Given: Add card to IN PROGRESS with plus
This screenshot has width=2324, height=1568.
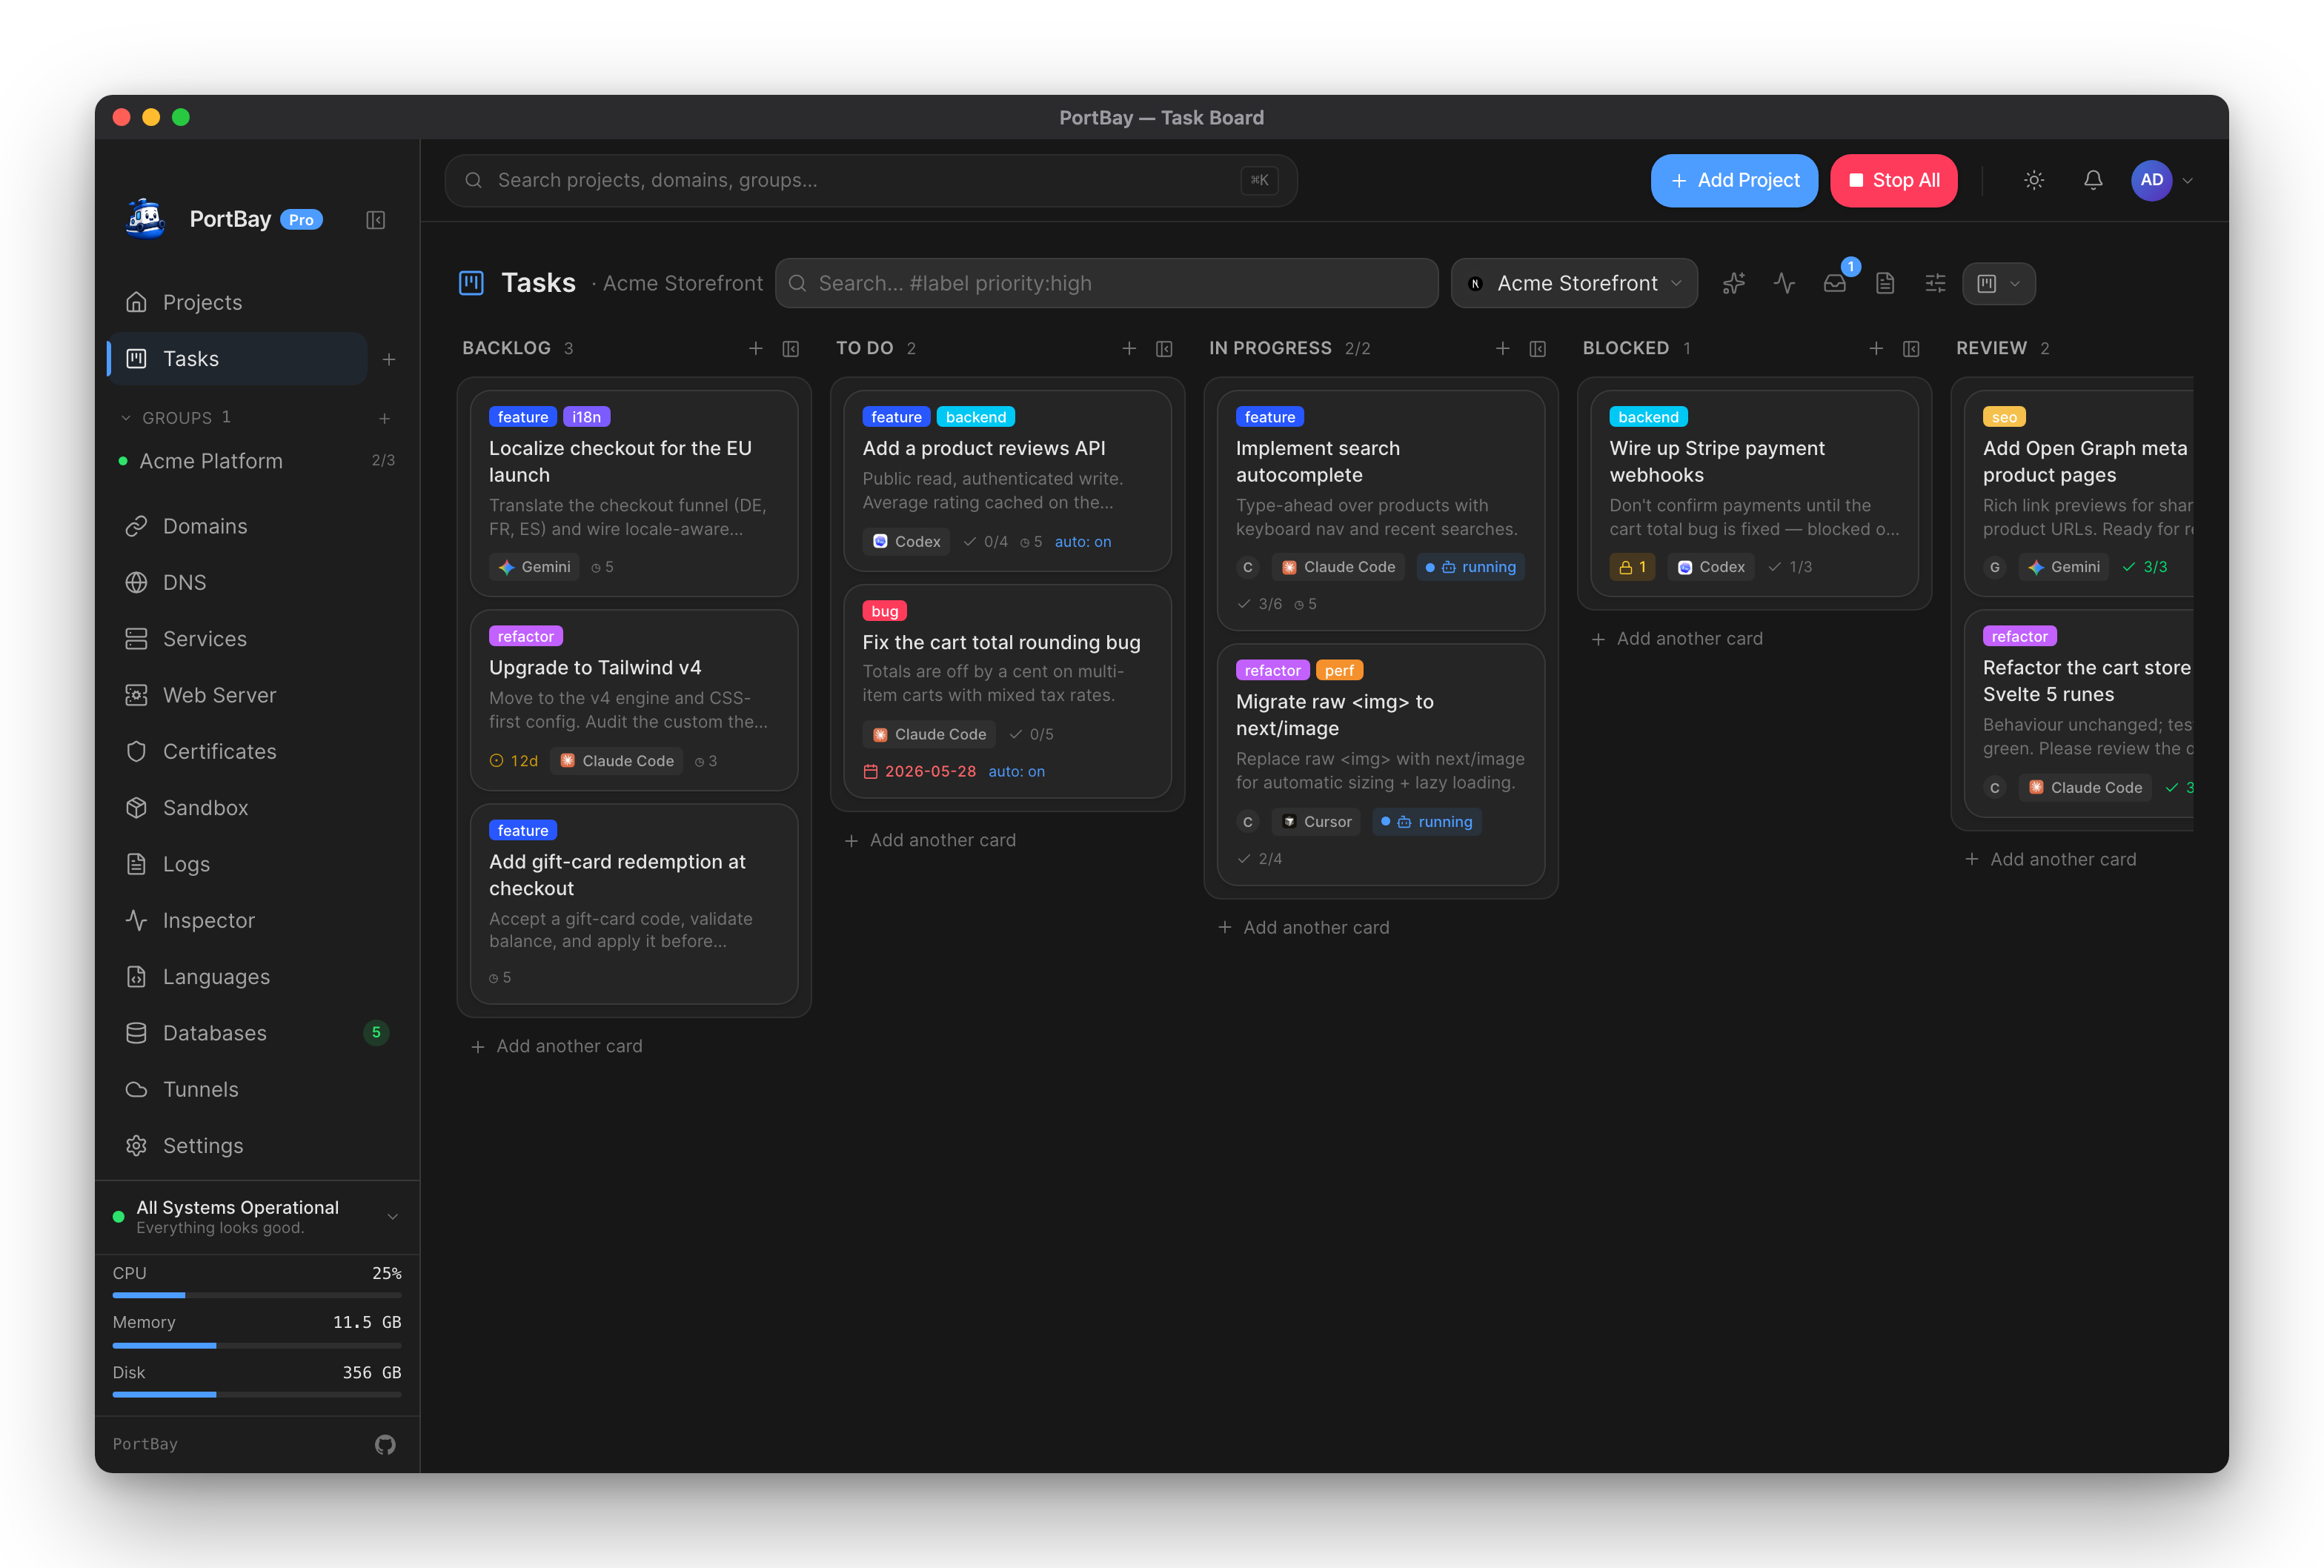Looking at the screenshot, I should (x=1503, y=348).
